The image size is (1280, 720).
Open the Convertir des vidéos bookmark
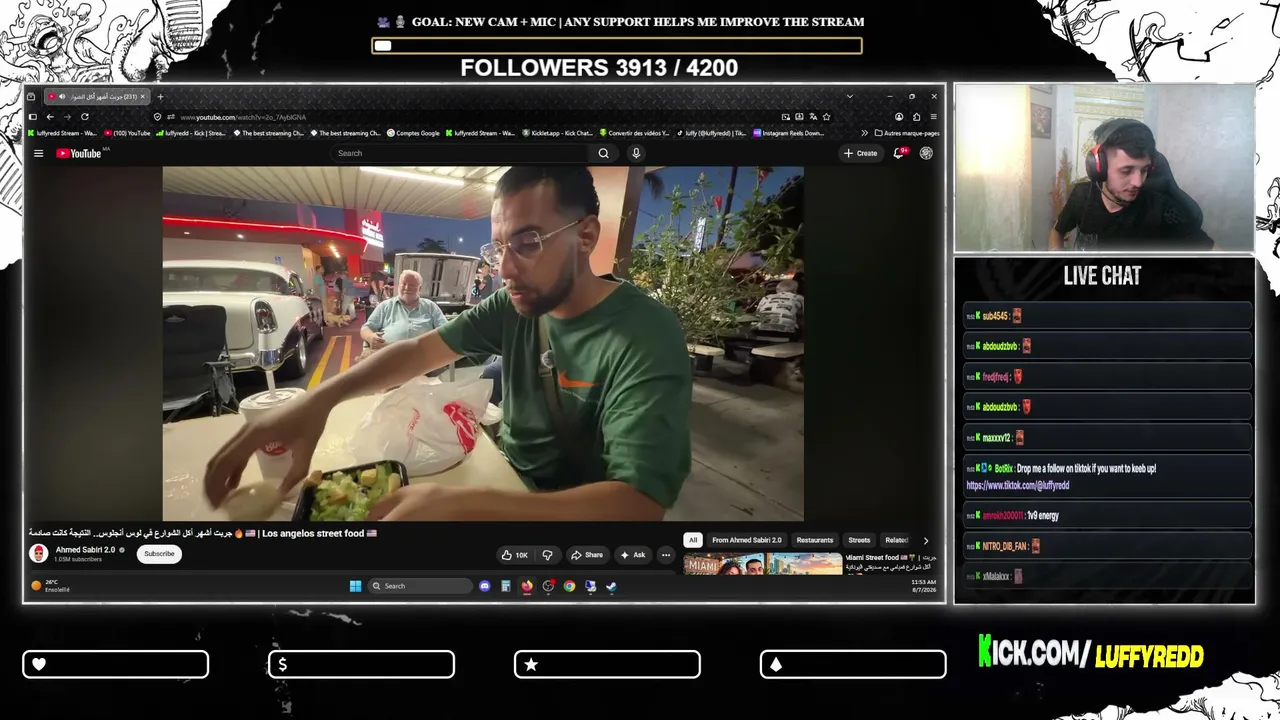(x=634, y=133)
